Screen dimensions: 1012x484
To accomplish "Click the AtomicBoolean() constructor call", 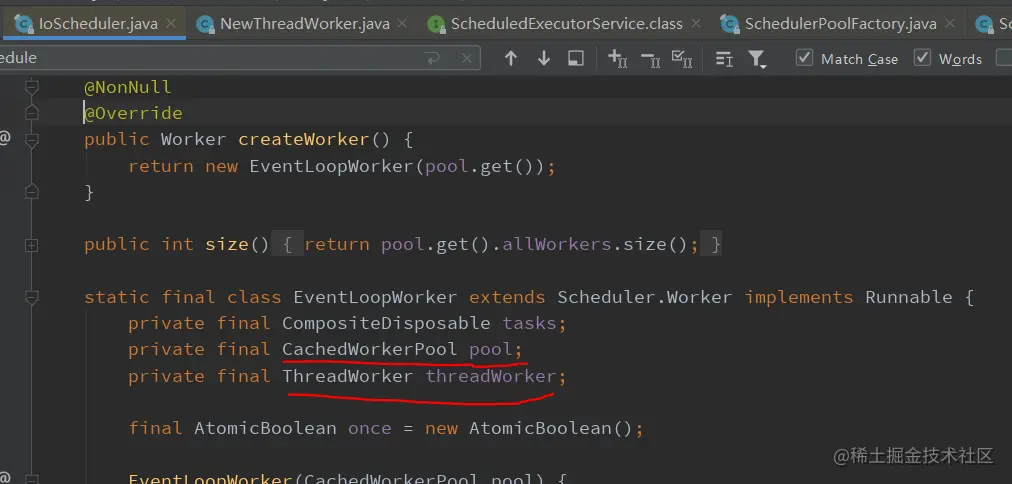I will click(x=551, y=429).
